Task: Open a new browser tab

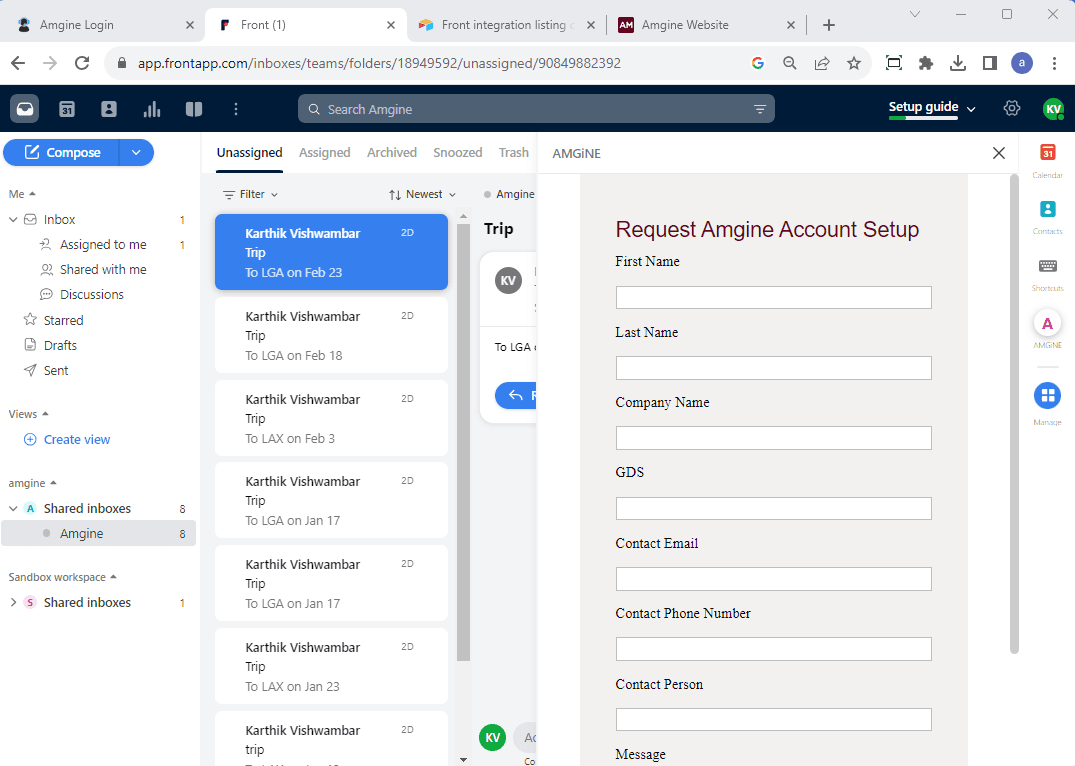Action: click(829, 25)
